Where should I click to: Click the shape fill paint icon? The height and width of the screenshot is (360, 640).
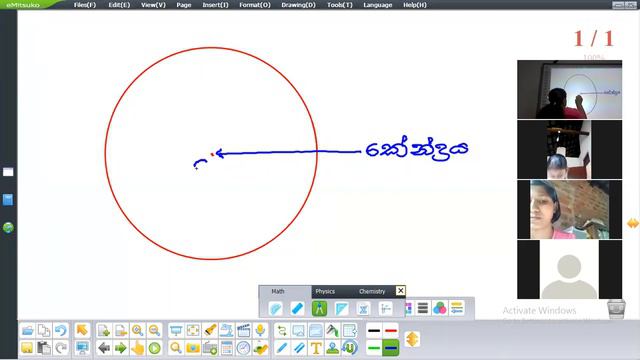tap(333, 330)
